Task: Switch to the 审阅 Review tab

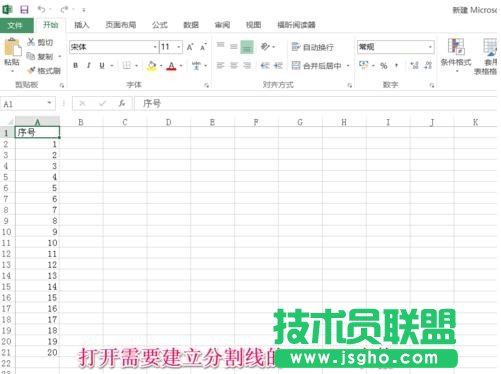Action: [x=222, y=25]
